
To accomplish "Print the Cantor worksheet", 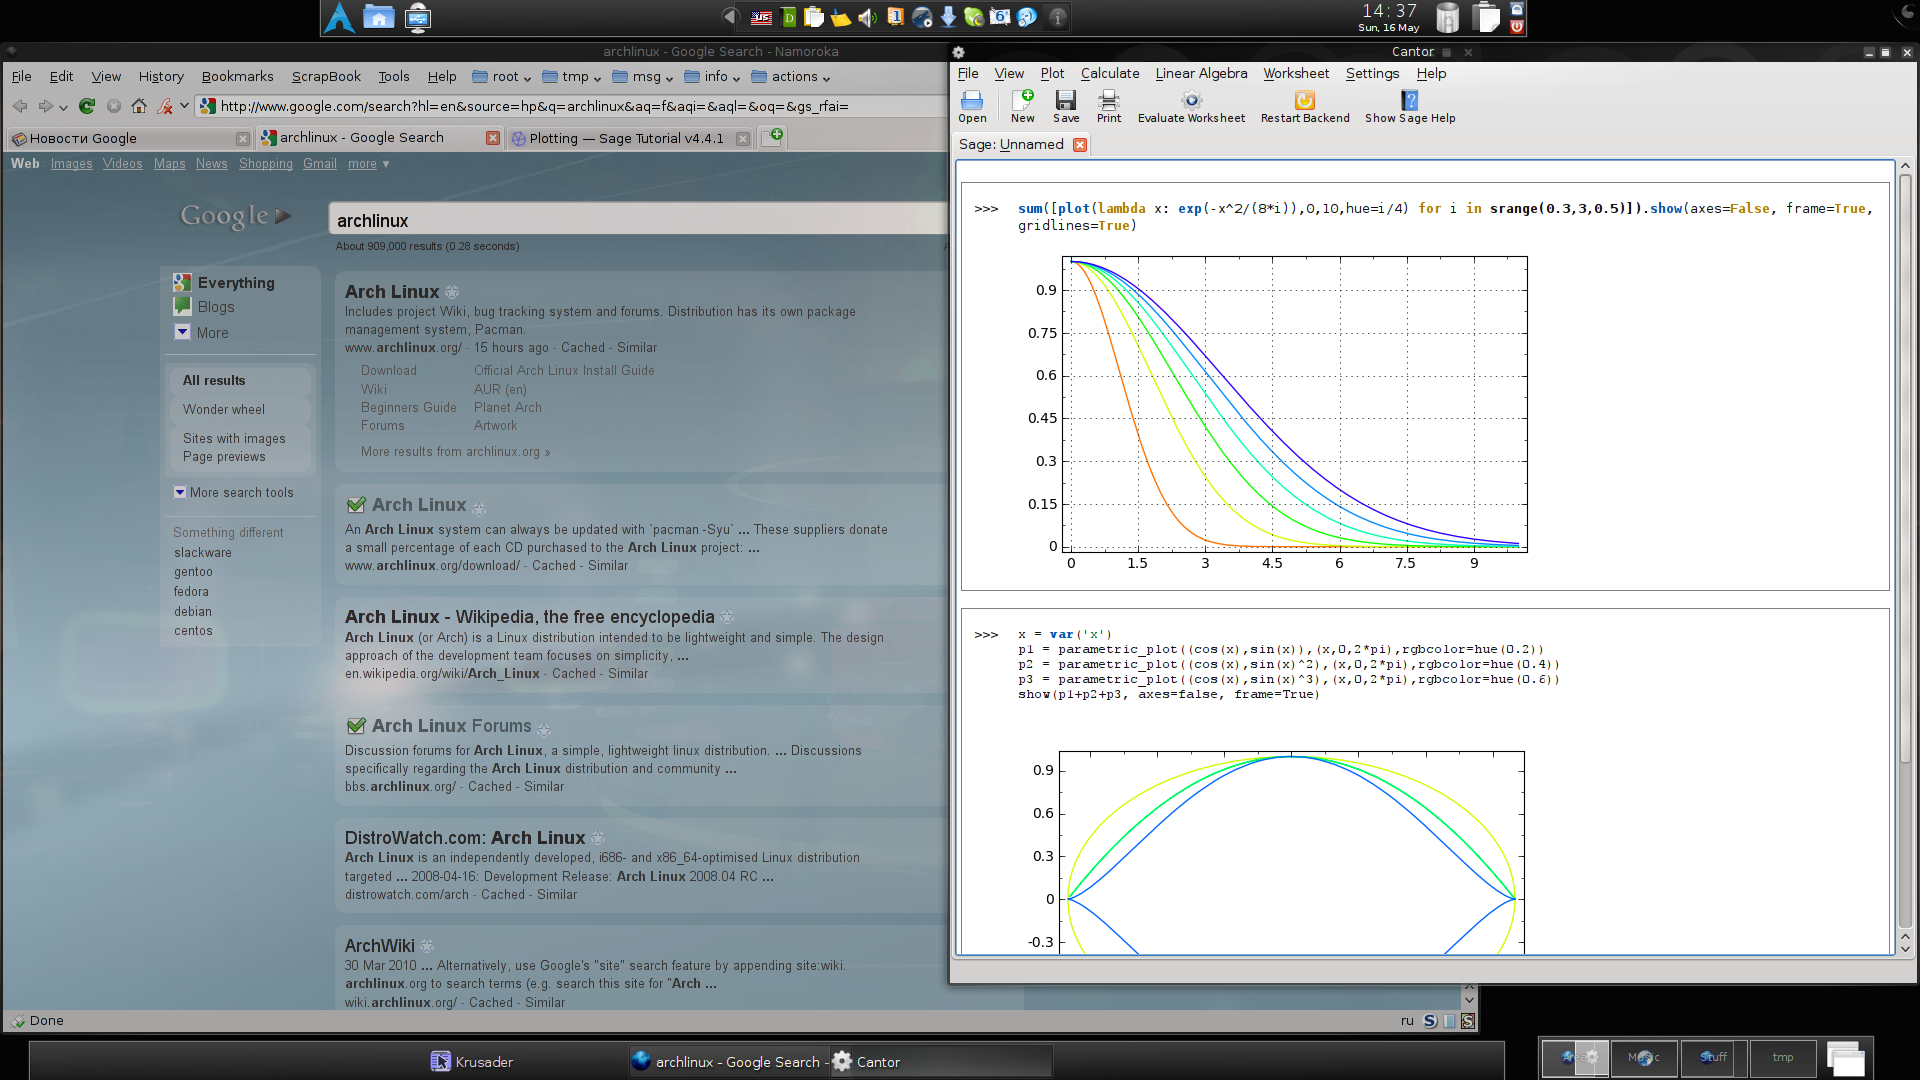I will pyautogui.click(x=1109, y=106).
